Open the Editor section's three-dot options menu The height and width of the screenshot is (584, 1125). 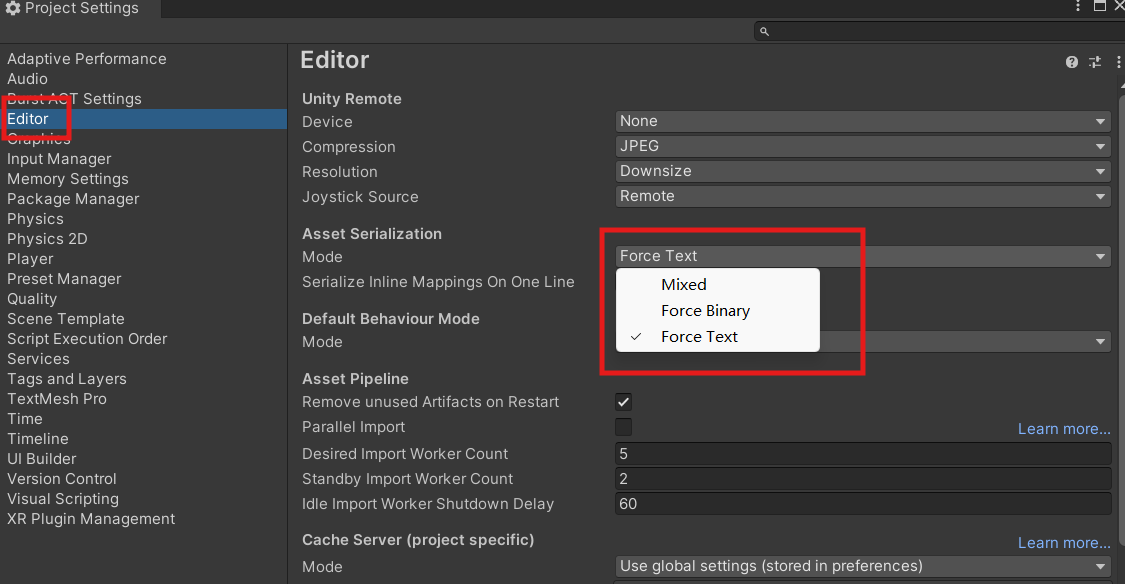point(1118,62)
